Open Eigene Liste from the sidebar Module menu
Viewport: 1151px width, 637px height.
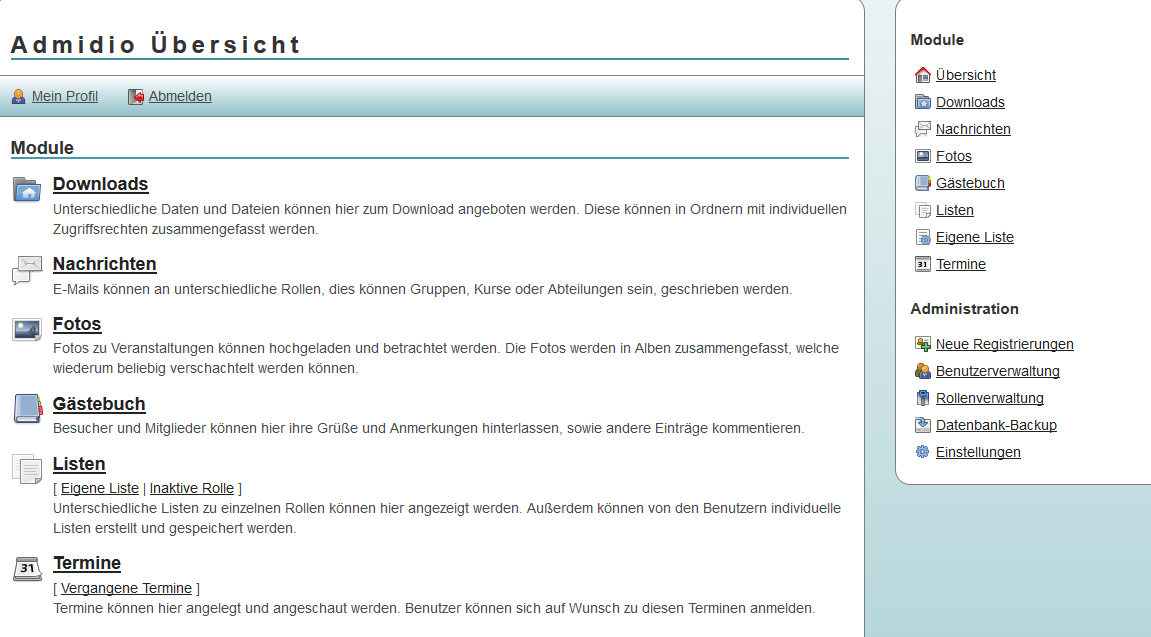coord(974,237)
